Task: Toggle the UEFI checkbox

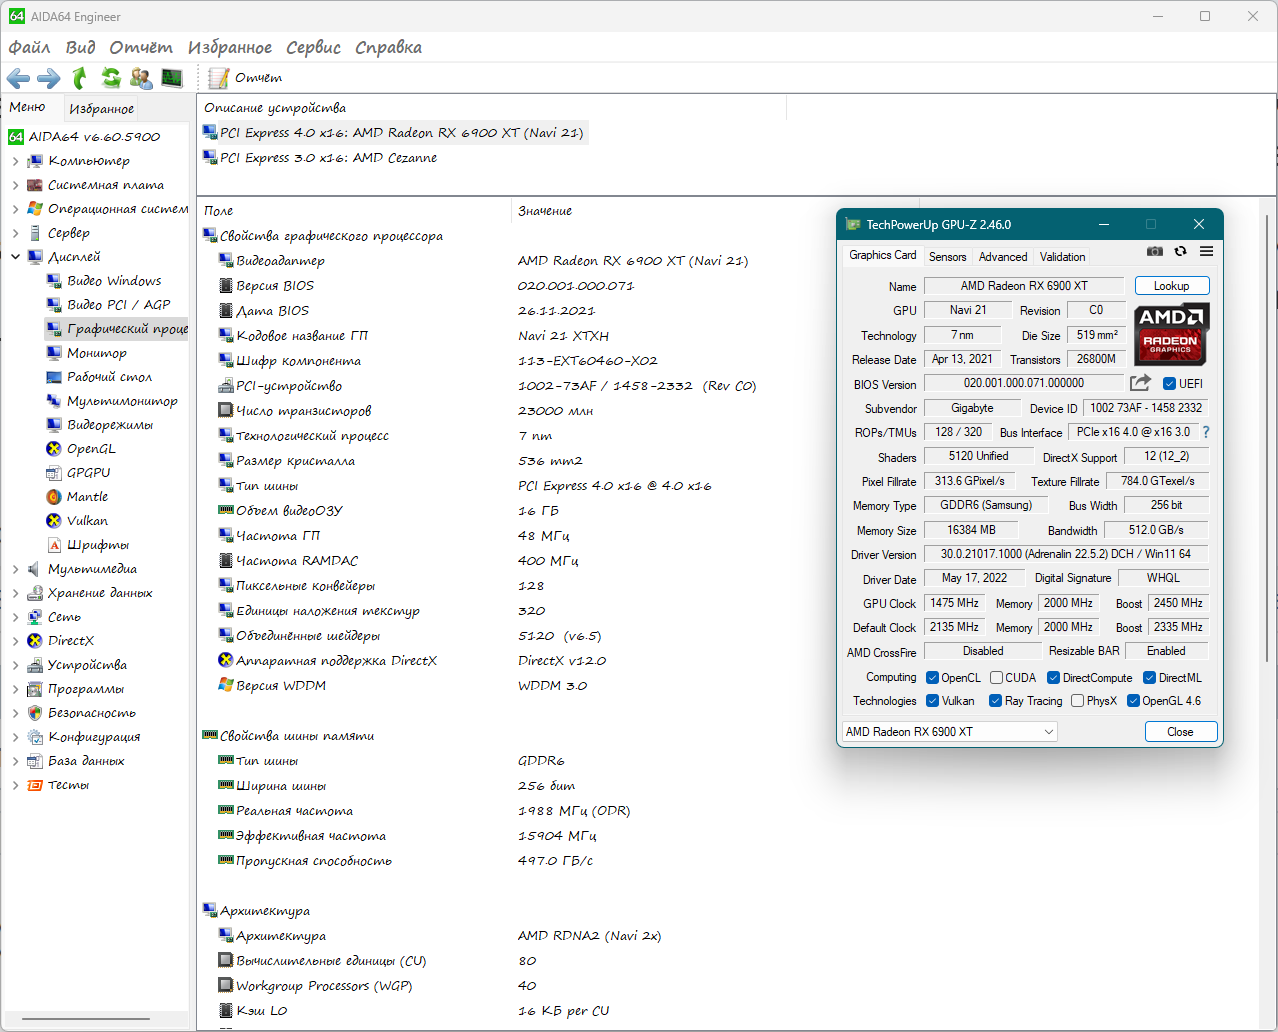Action: [1169, 383]
